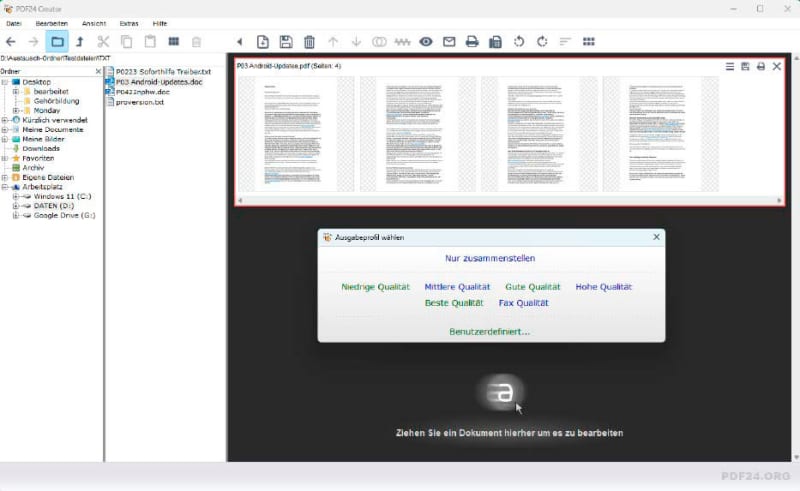This screenshot has height=491, width=800.
Task: Click the join documents overlapping circles icon
Action: pos(379,42)
